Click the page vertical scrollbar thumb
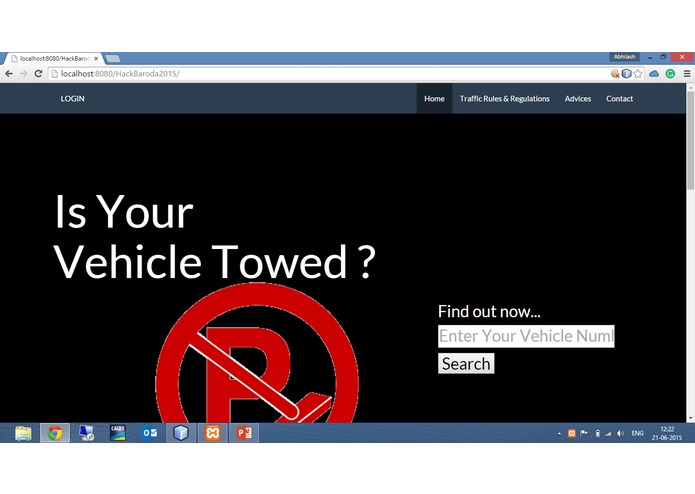Viewport: 695px width, 494px height. tap(691, 140)
